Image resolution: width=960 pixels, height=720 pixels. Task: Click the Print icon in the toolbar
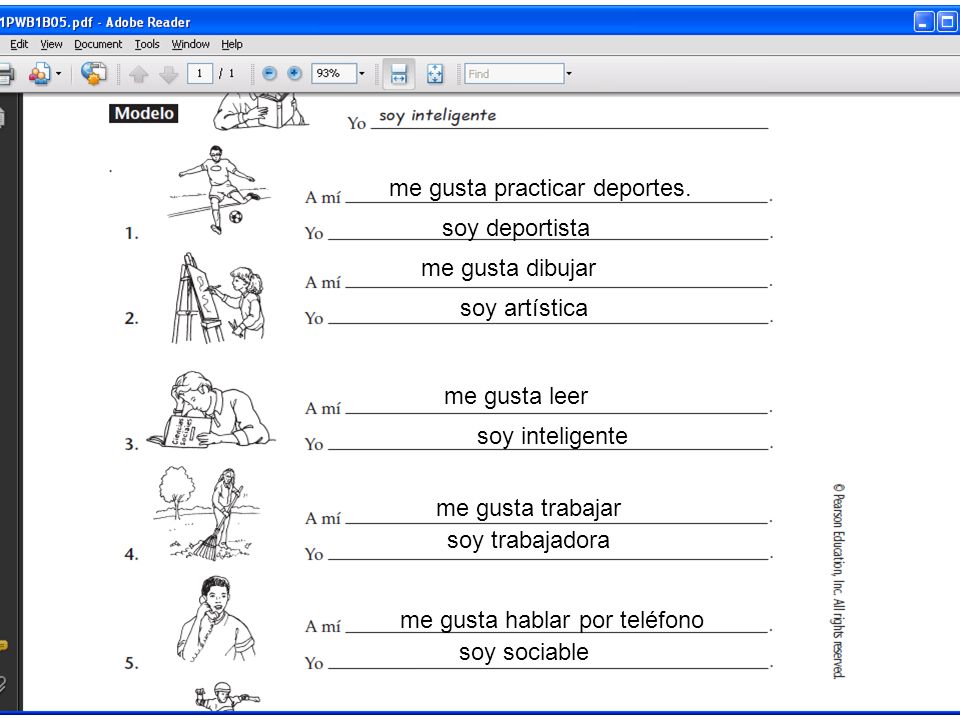6,74
